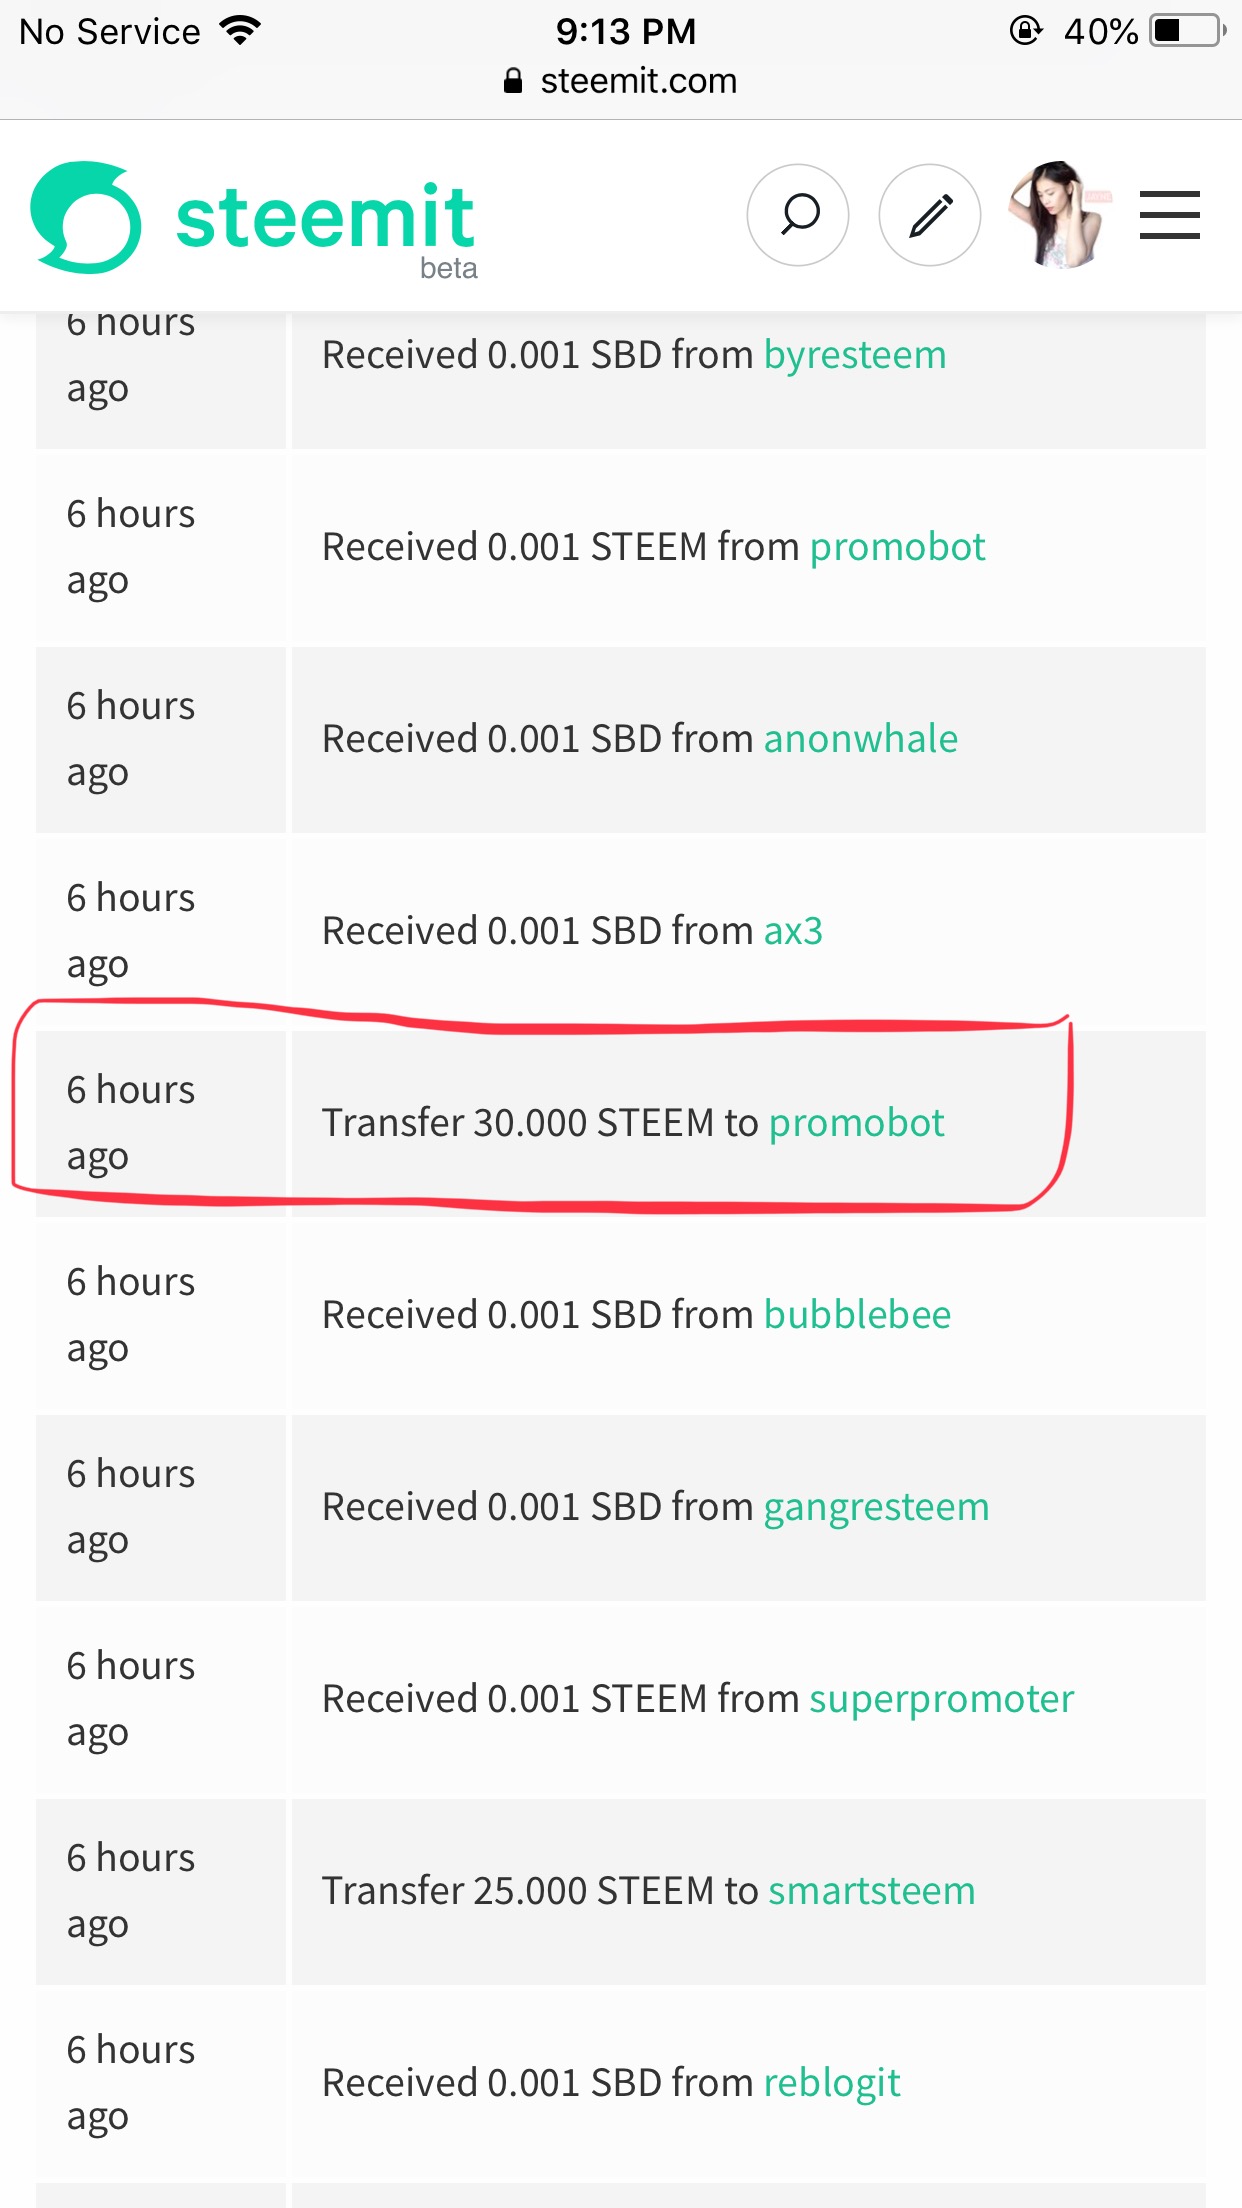Open anonwhale user link
The image size is (1242, 2208).
pyautogui.click(x=861, y=739)
